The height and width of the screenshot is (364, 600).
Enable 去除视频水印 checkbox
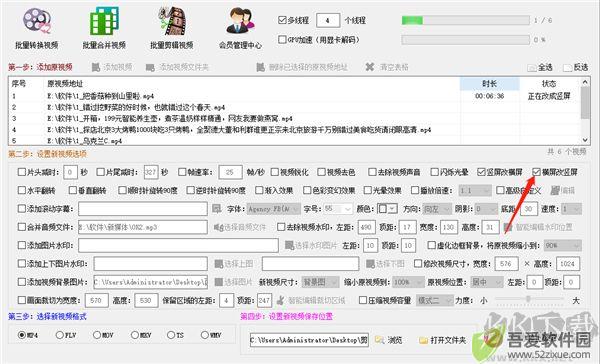tap(281, 227)
